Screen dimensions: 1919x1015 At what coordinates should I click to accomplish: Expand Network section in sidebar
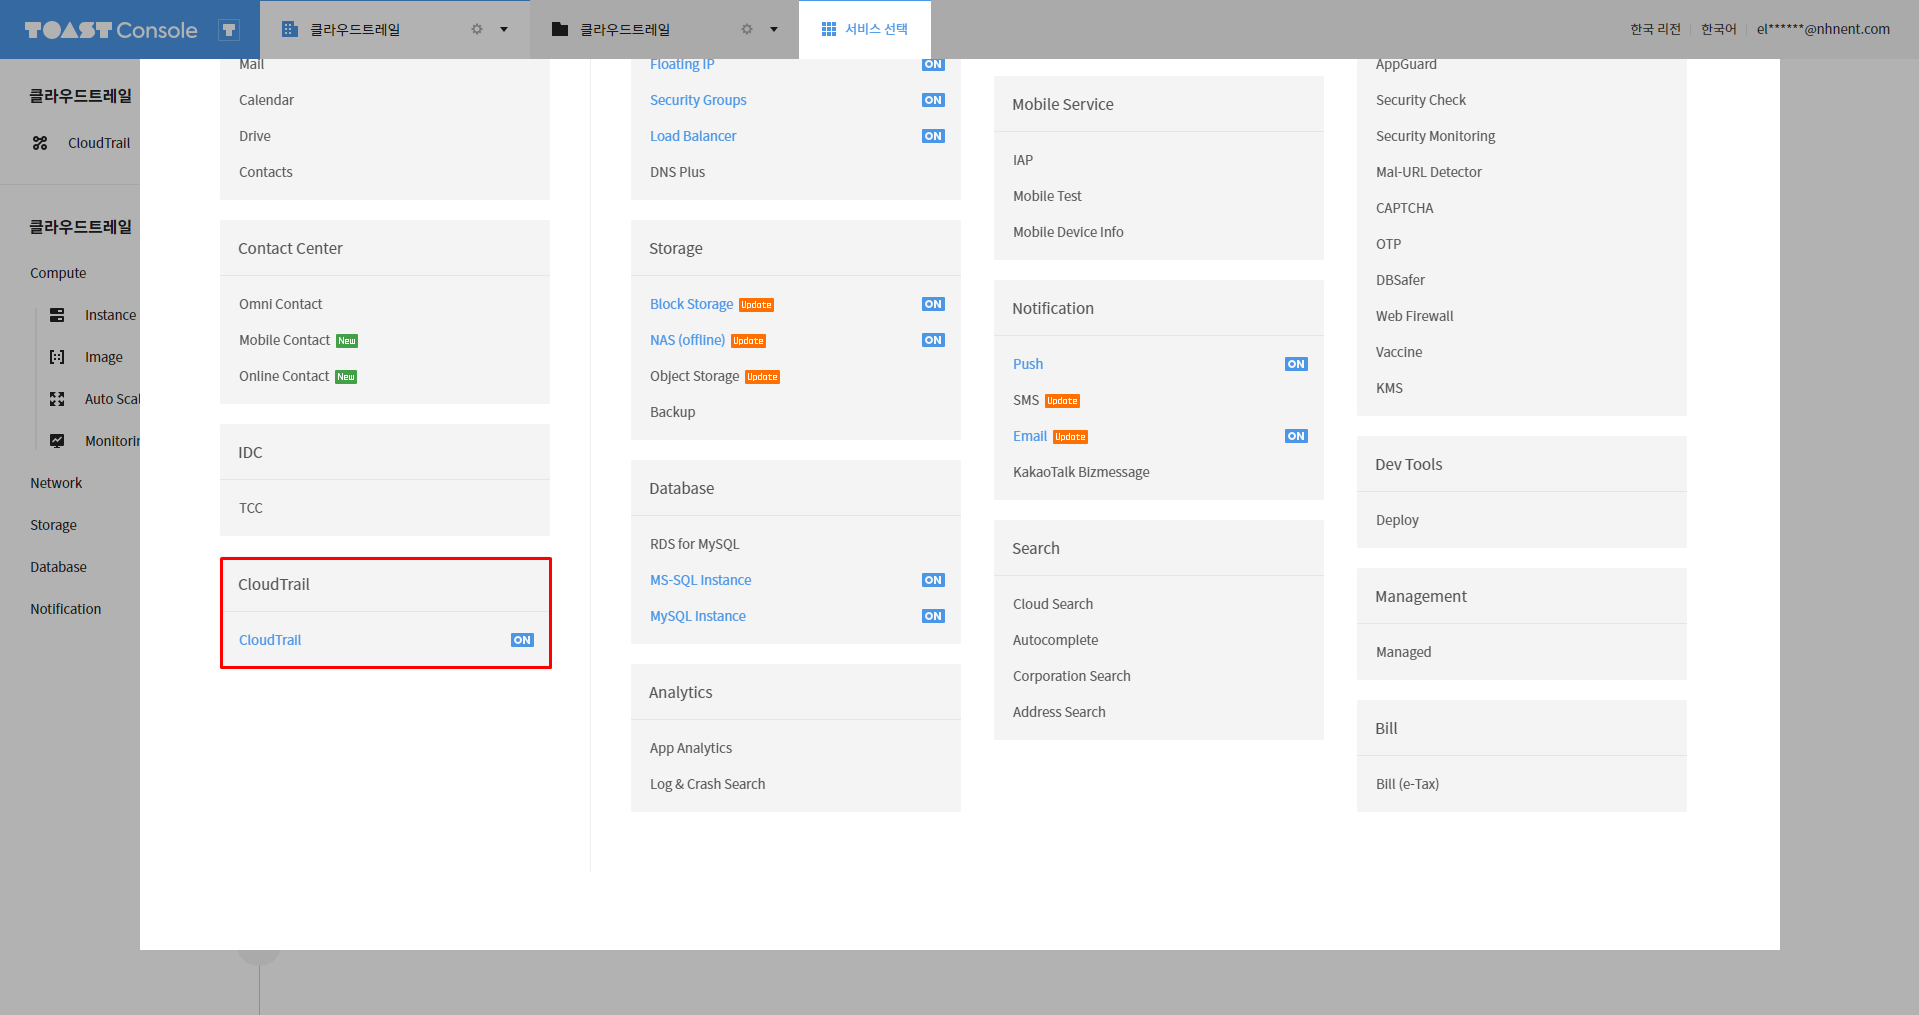[56, 483]
